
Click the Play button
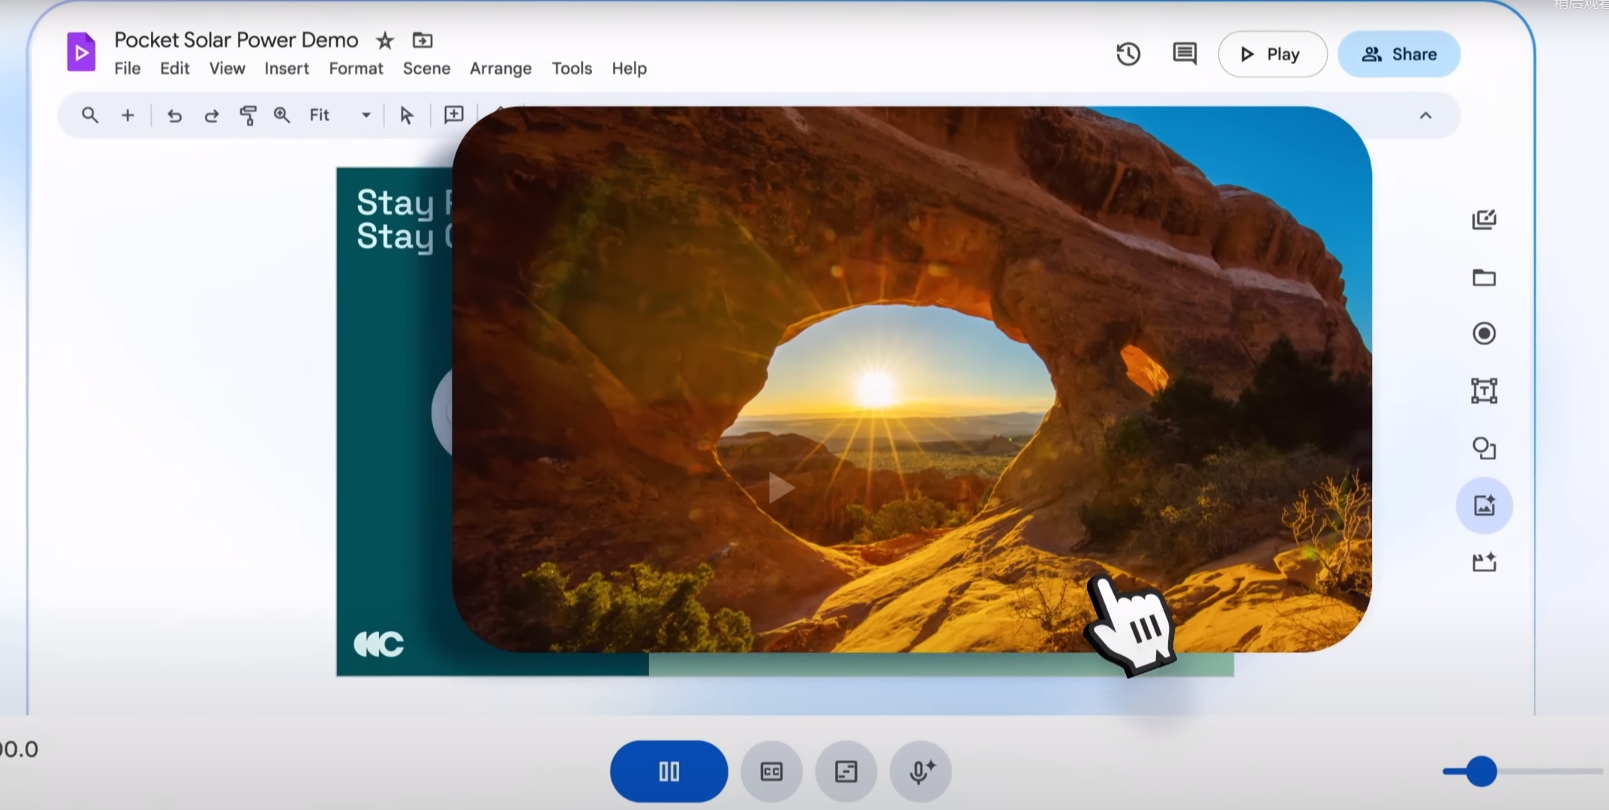coord(1272,54)
